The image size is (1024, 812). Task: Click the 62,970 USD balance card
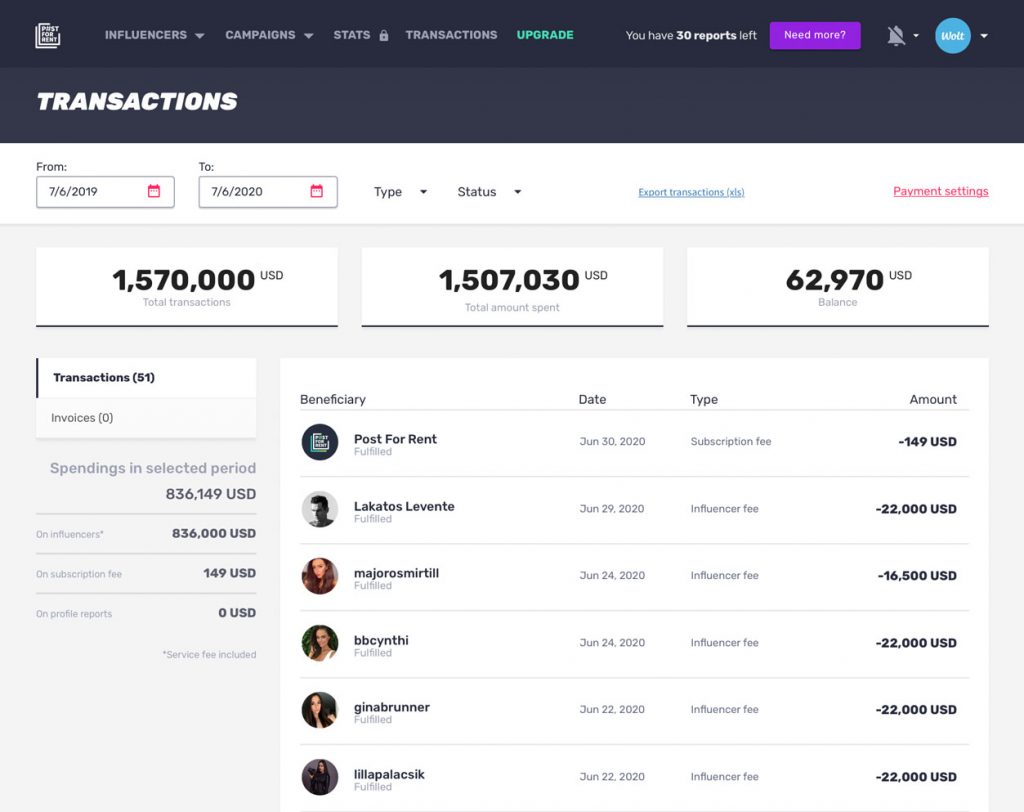(x=838, y=286)
